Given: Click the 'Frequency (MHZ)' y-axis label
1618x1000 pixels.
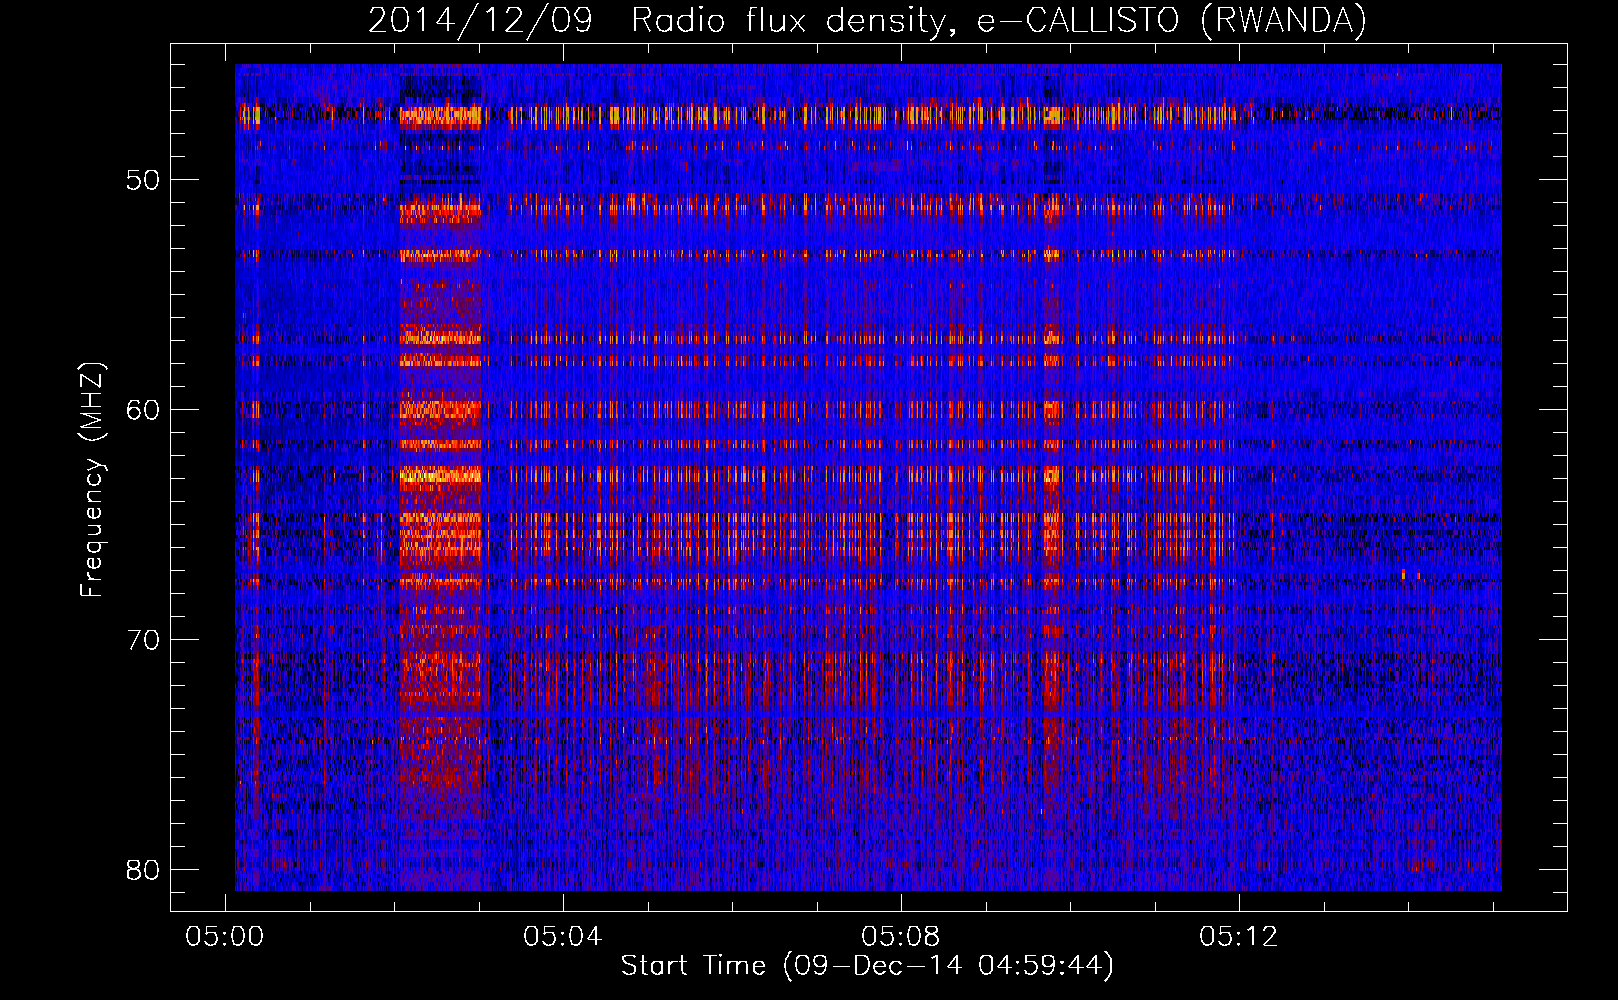Looking at the screenshot, I should pos(92,480).
